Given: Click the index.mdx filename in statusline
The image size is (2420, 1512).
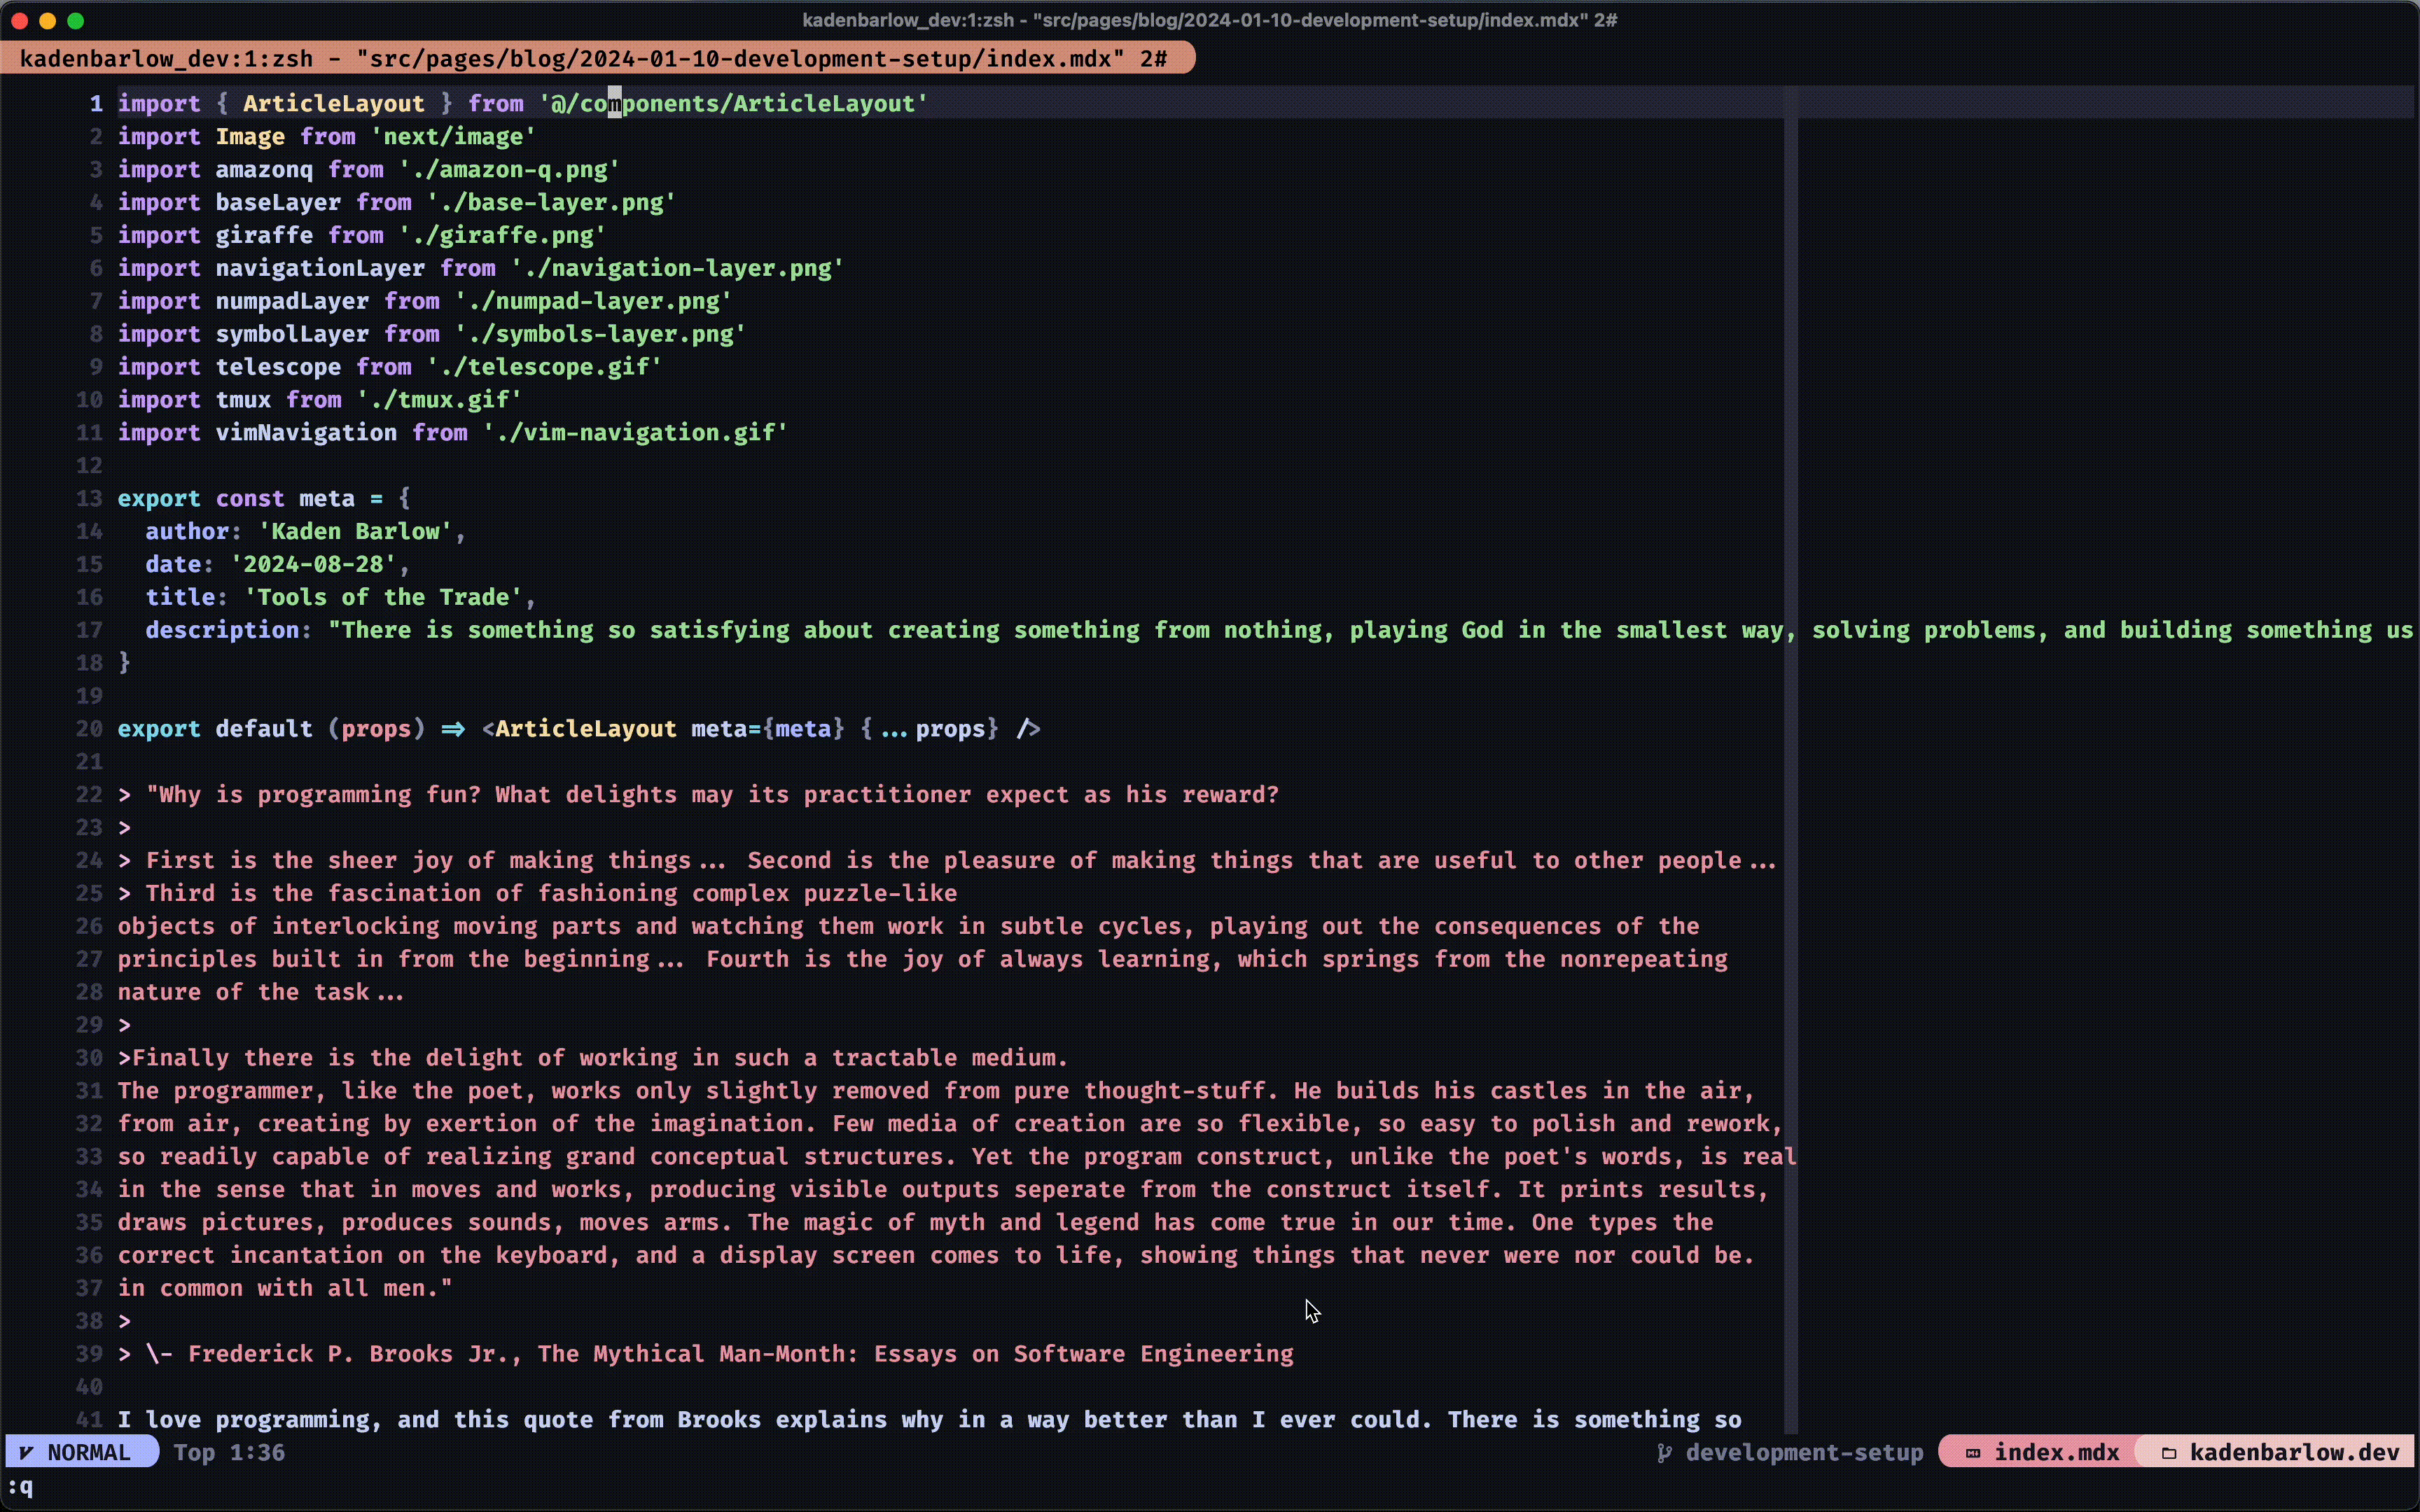Looking at the screenshot, I should [2056, 1452].
